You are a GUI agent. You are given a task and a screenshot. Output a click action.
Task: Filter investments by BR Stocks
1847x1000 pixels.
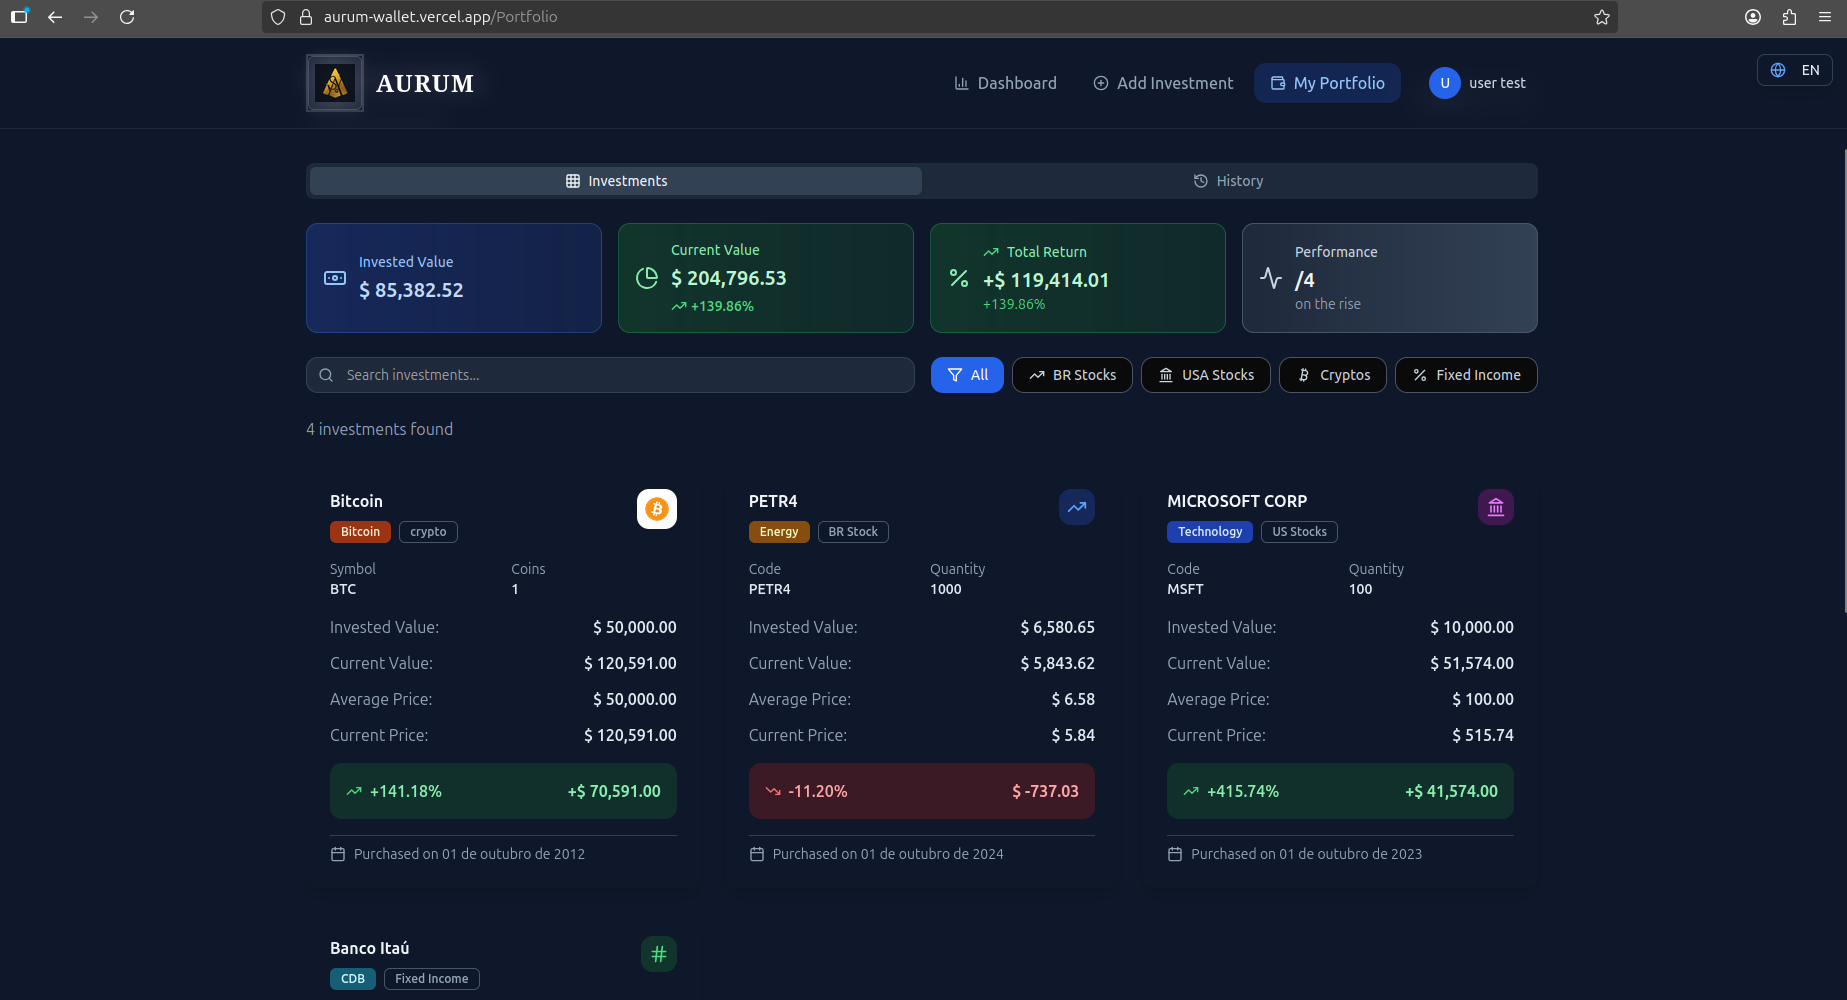(x=1072, y=375)
